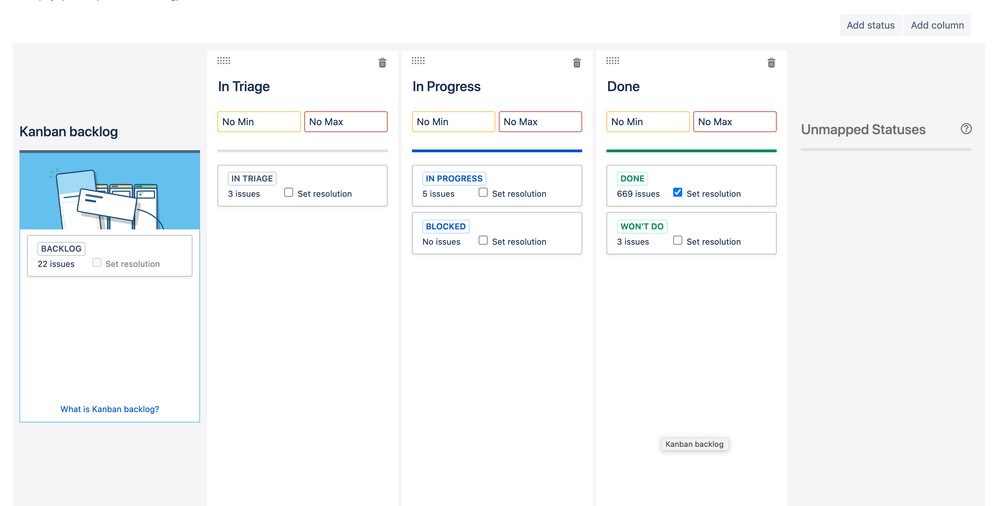Uncheck Set resolution for Done status
999x506 pixels.
(x=677, y=192)
